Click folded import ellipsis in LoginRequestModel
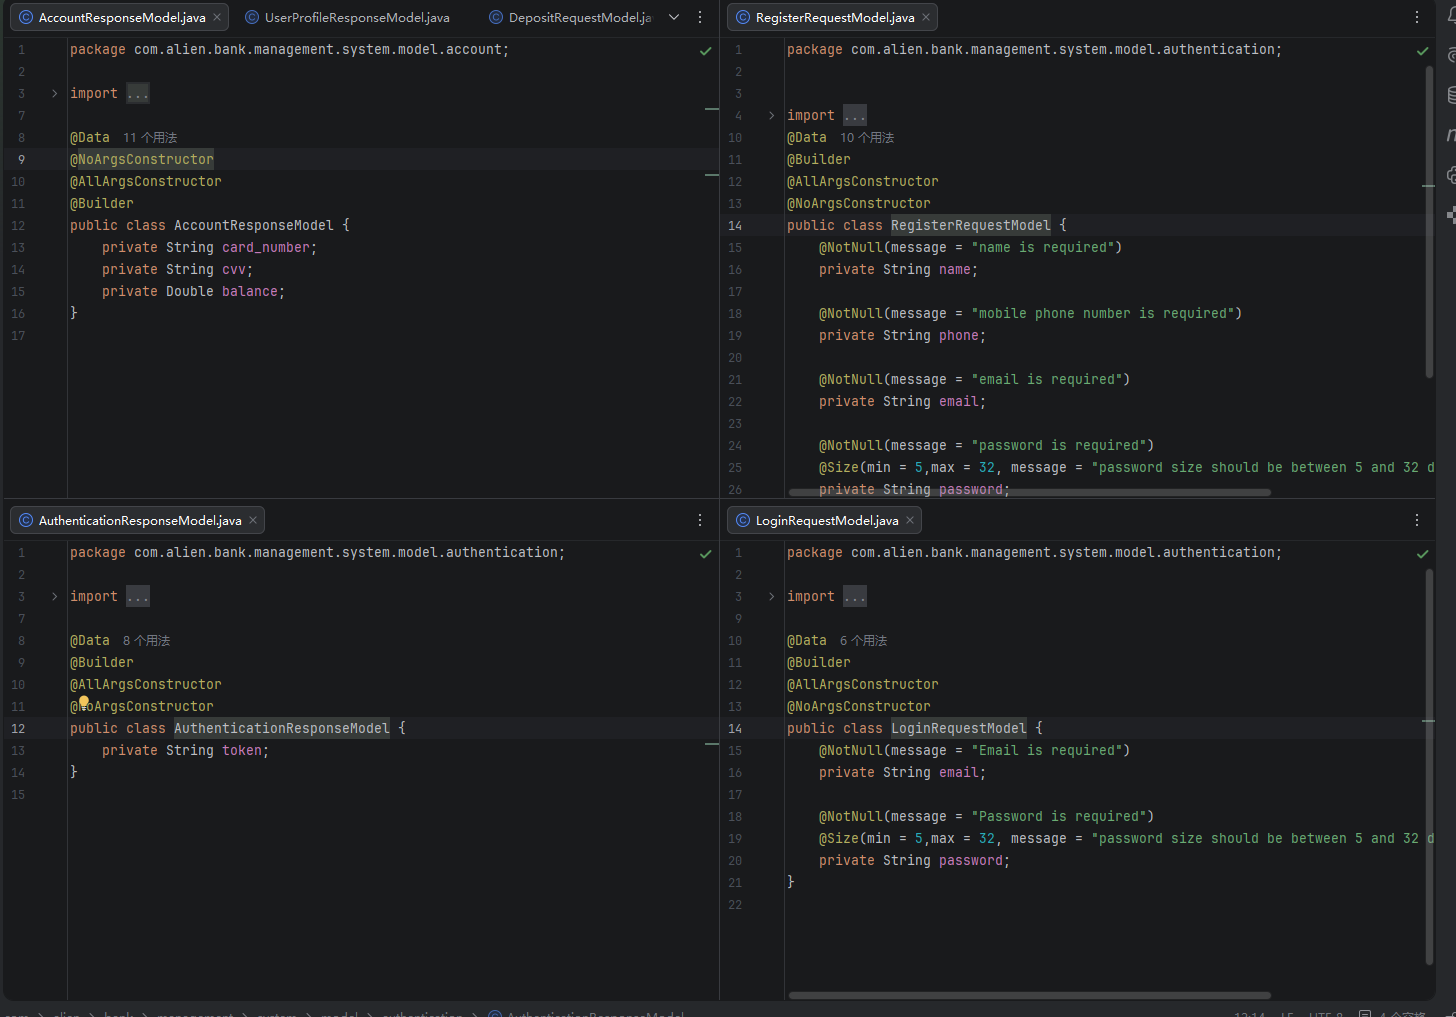The image size is (1456, 1017). click(x=855, y=596)
